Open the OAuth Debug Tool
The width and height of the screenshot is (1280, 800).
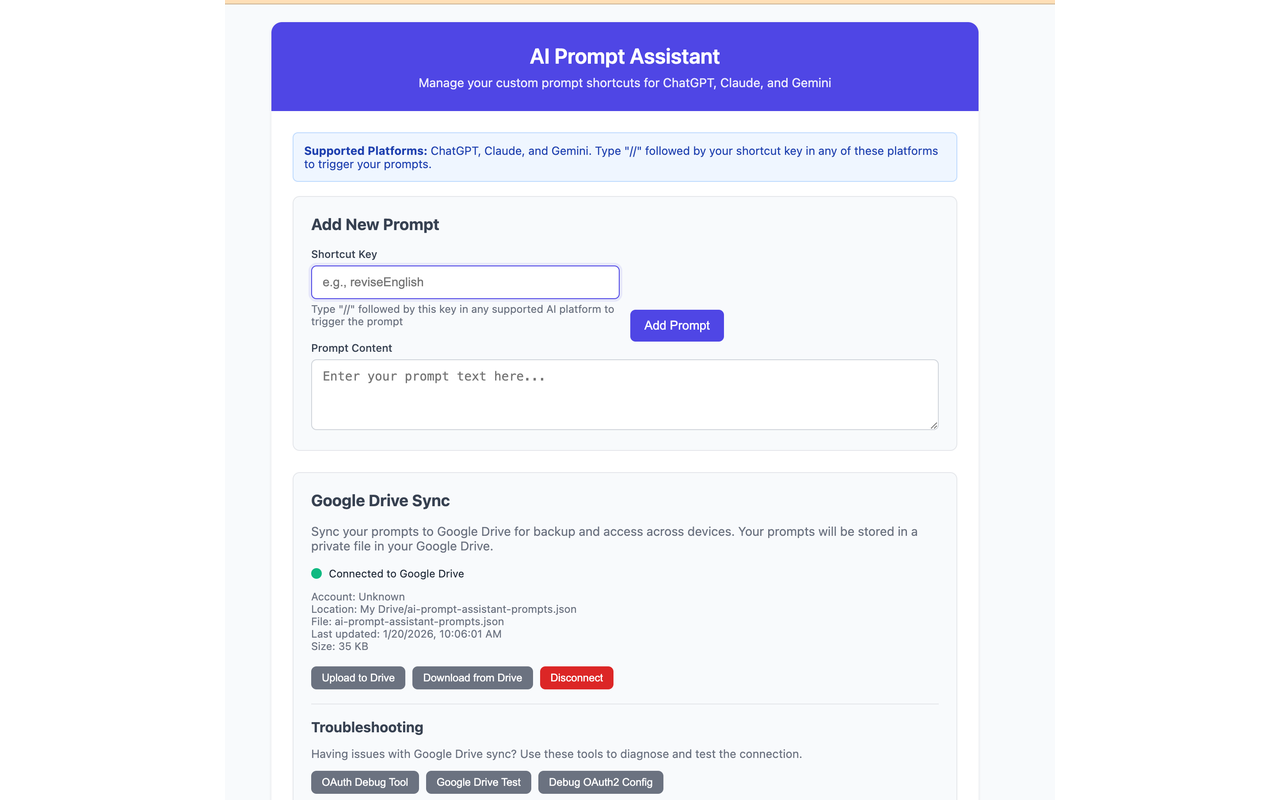[365, 782]
